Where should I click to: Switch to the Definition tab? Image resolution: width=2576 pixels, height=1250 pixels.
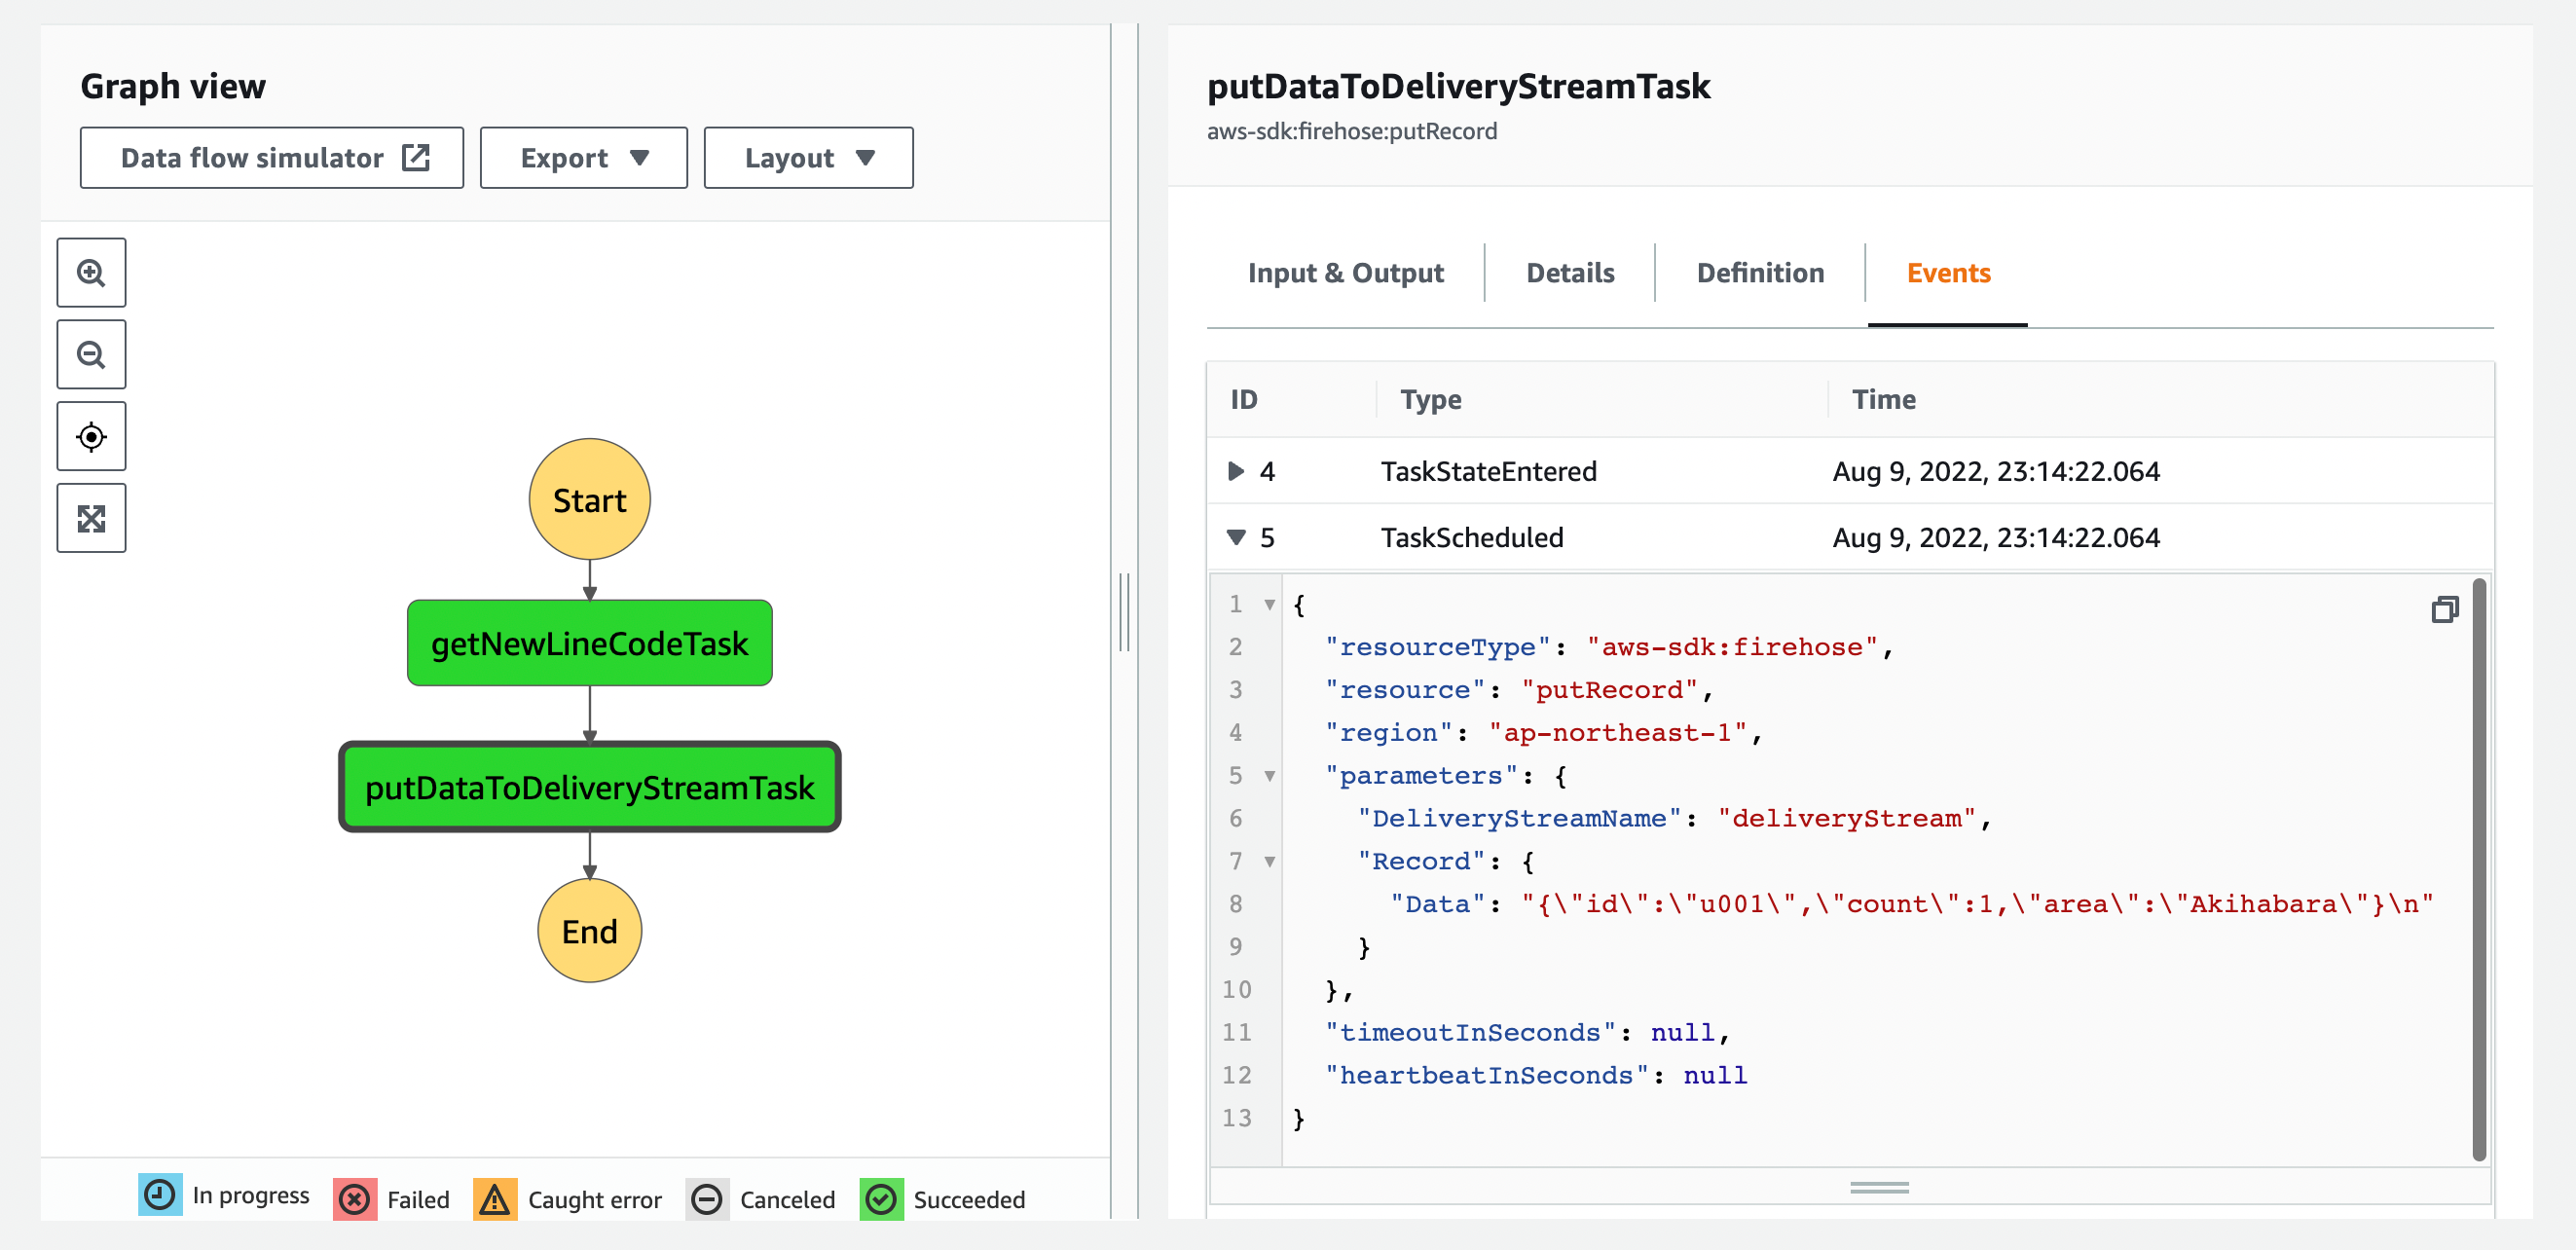1760,273
